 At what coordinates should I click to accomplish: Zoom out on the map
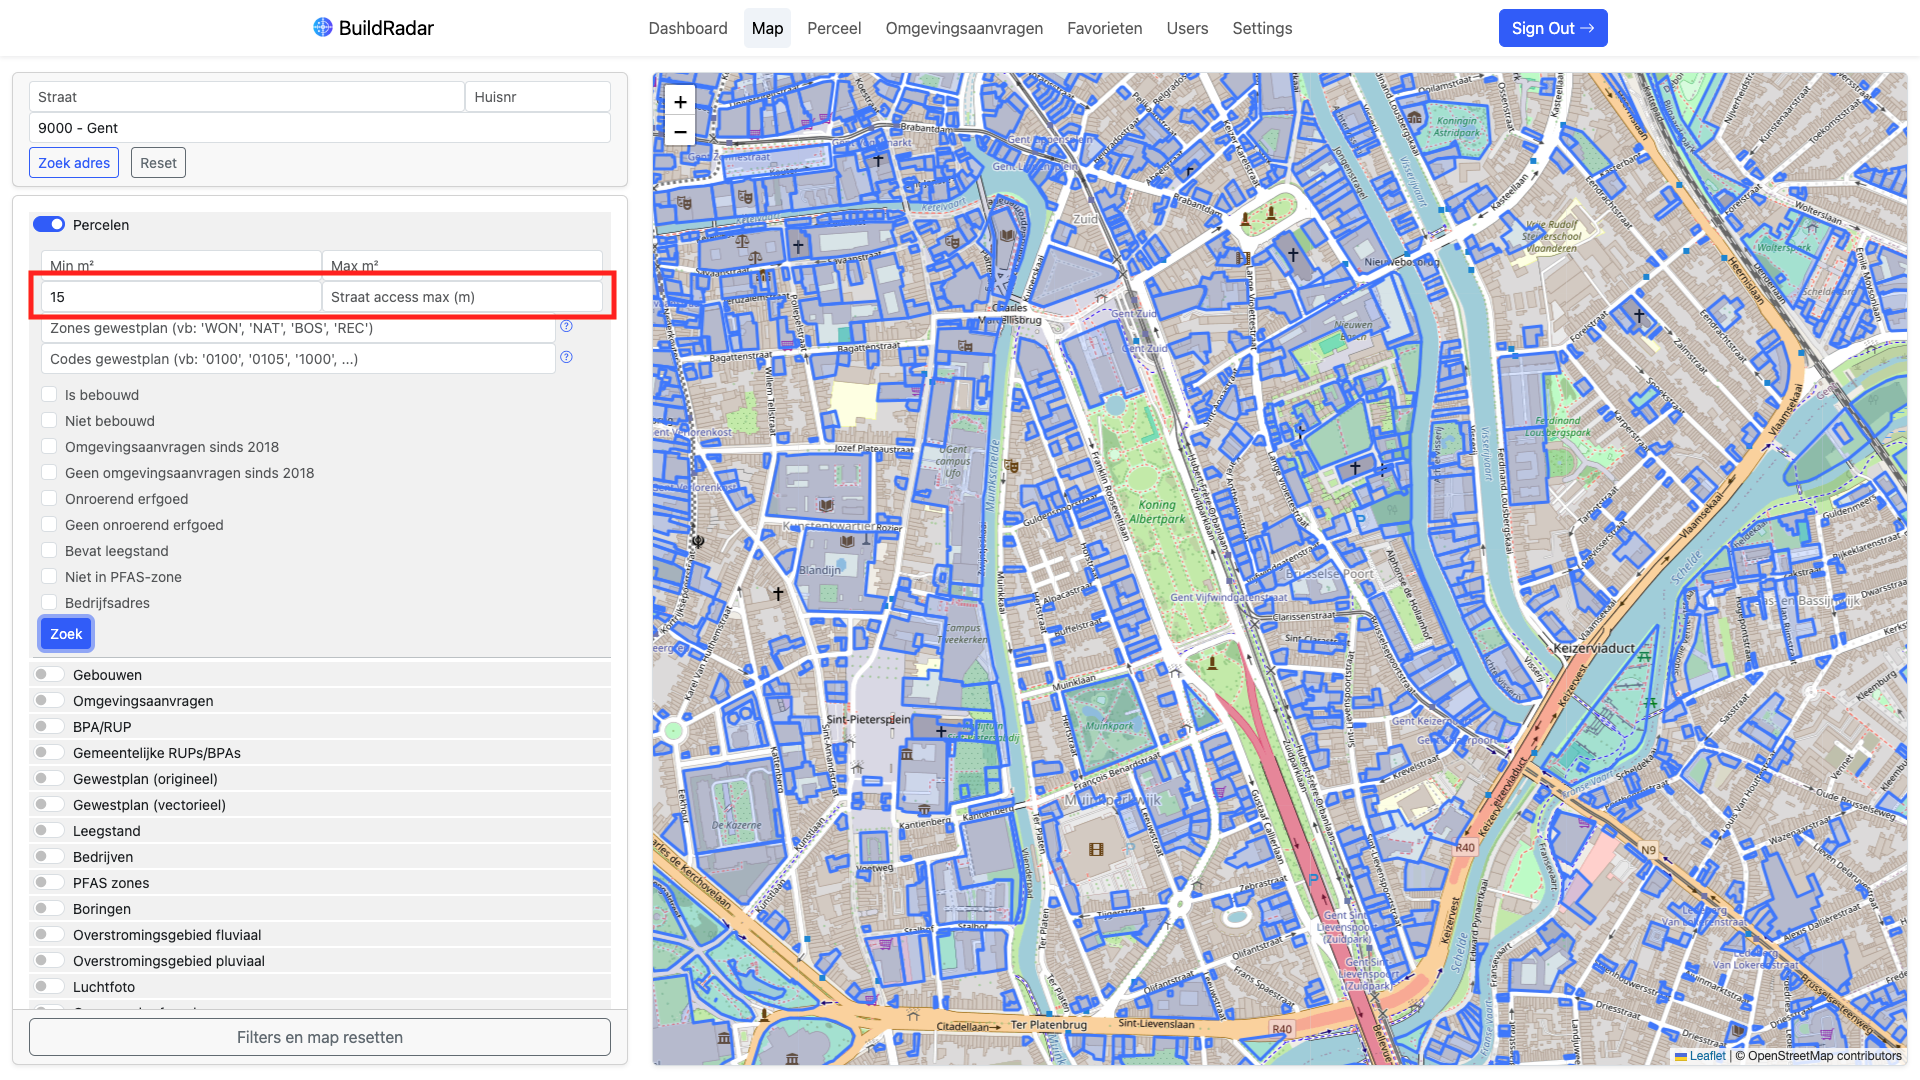tap(680, 131)
